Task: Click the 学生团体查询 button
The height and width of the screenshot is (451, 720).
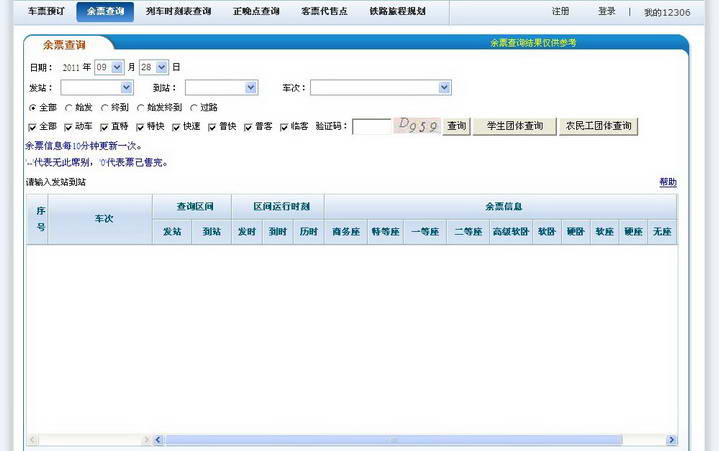Action: tap(514, 127)
